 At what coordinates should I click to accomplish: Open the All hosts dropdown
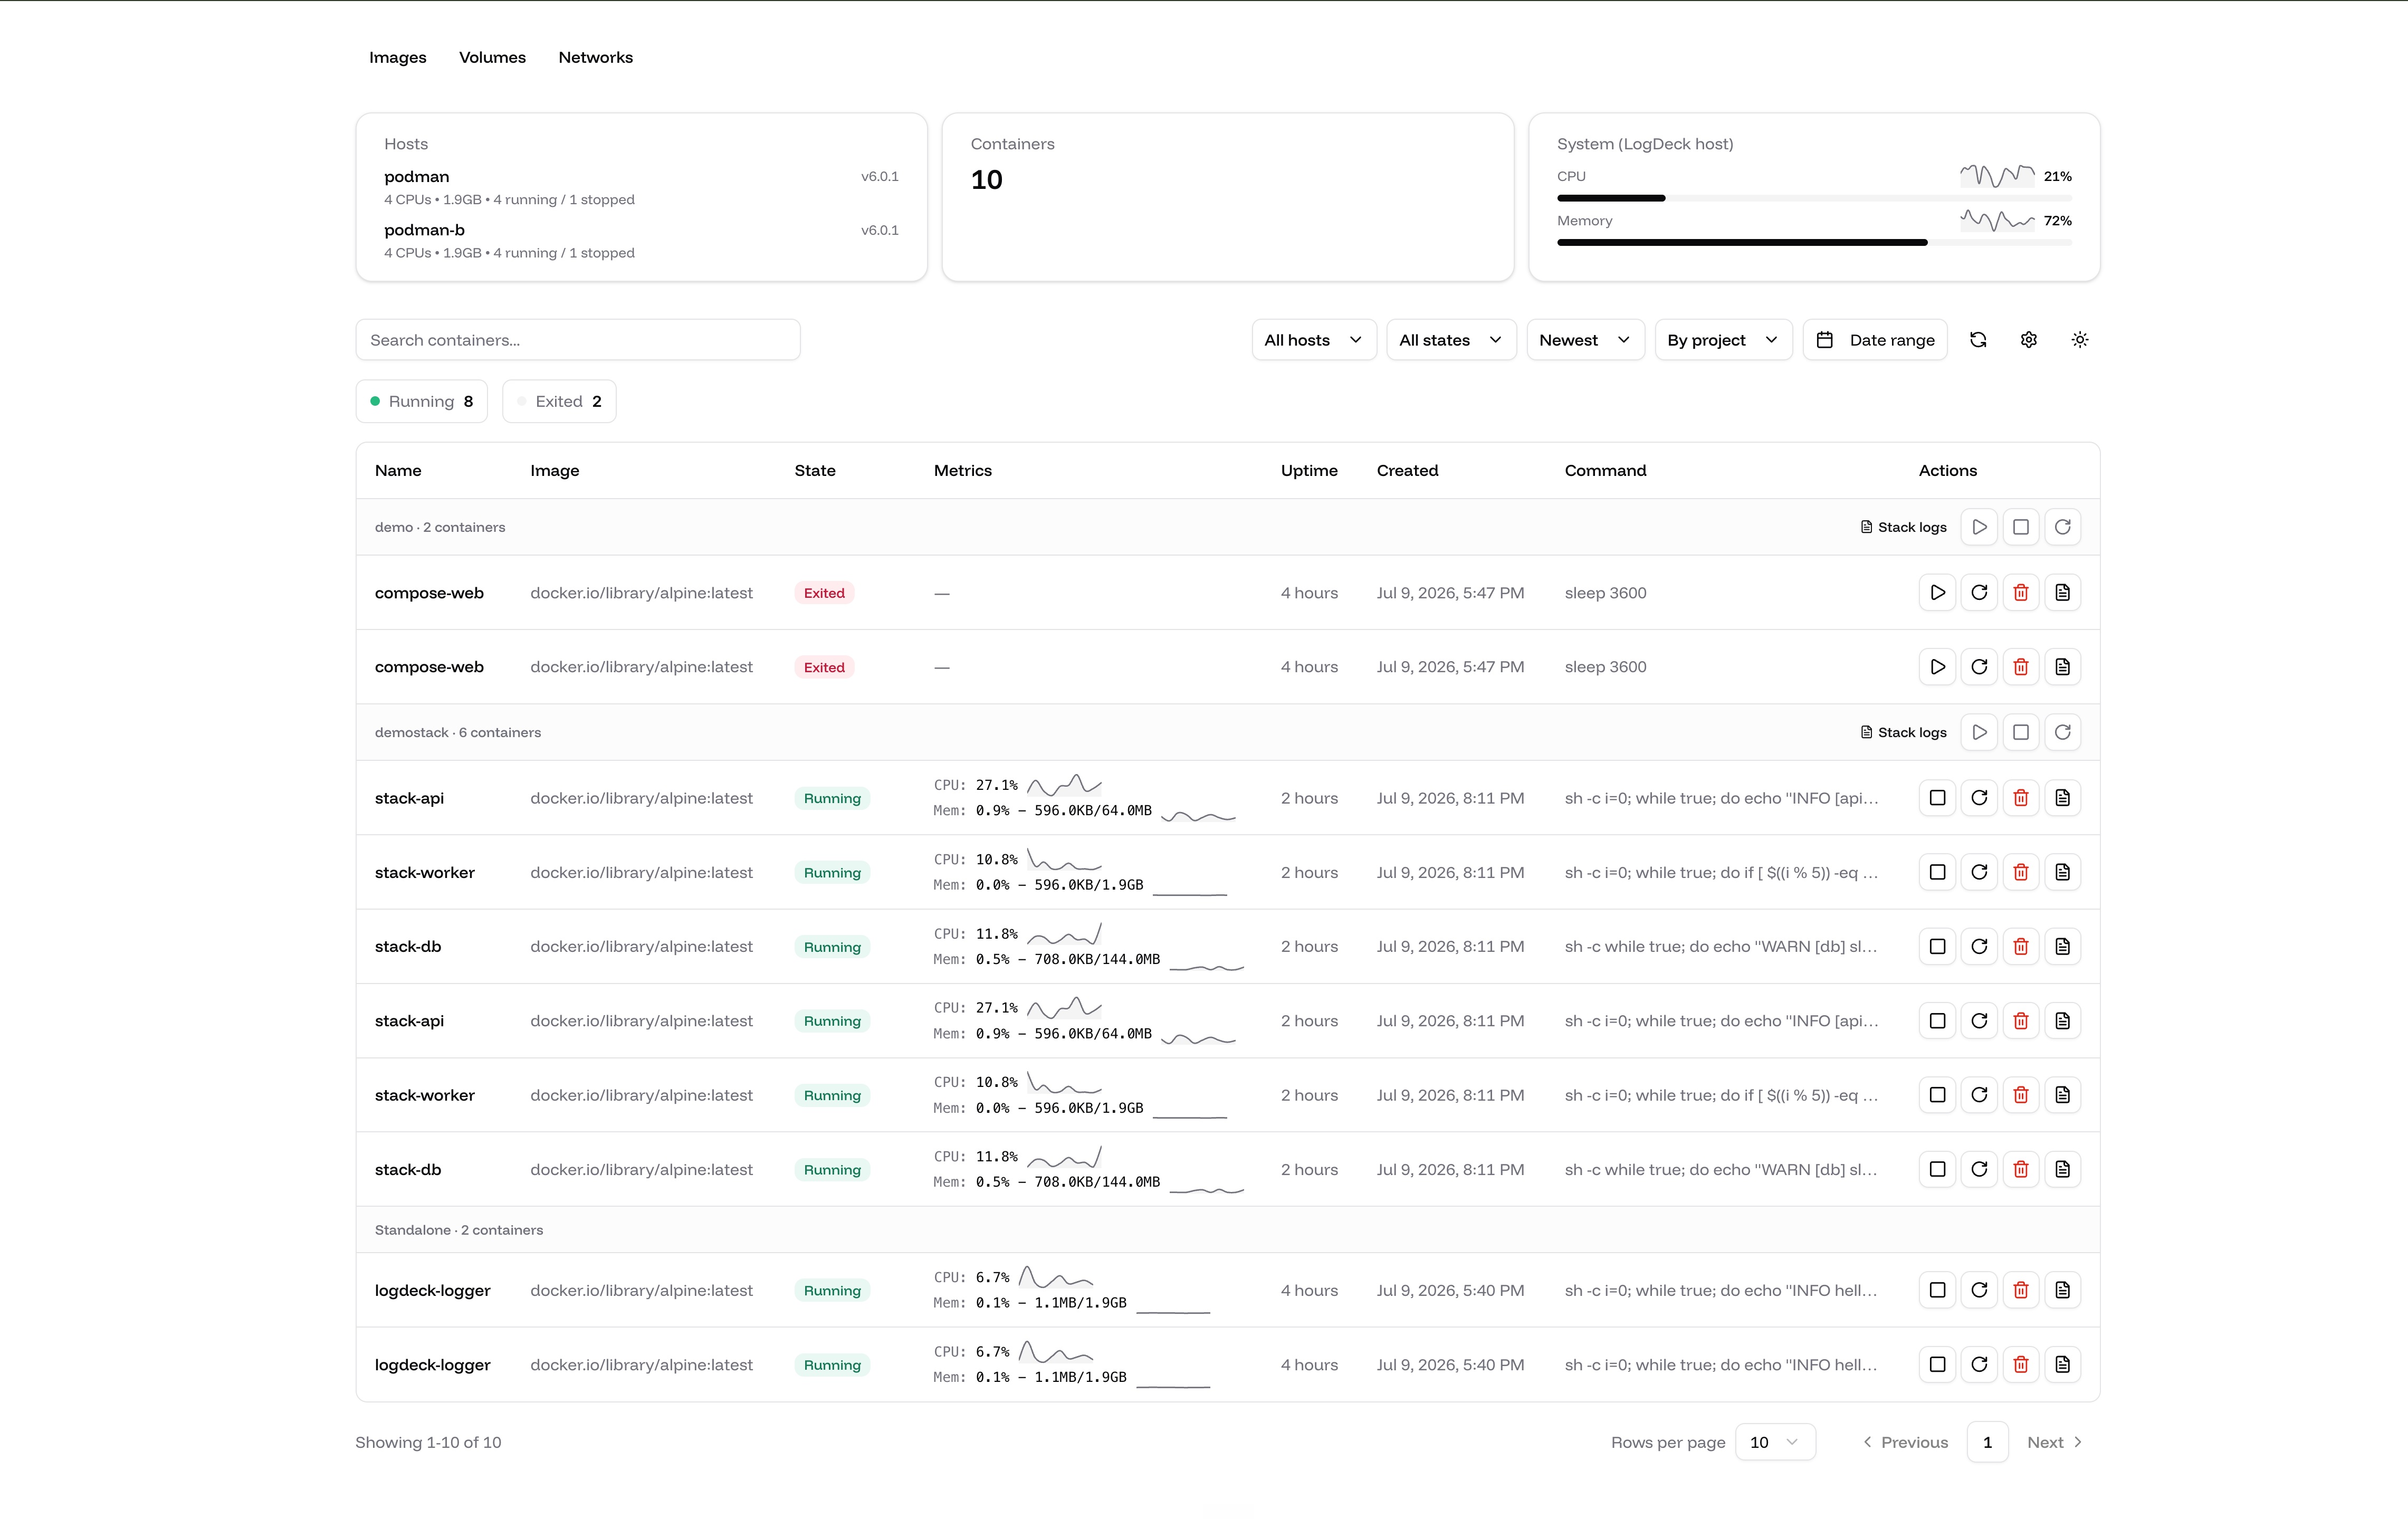(x=1314, y=340)
